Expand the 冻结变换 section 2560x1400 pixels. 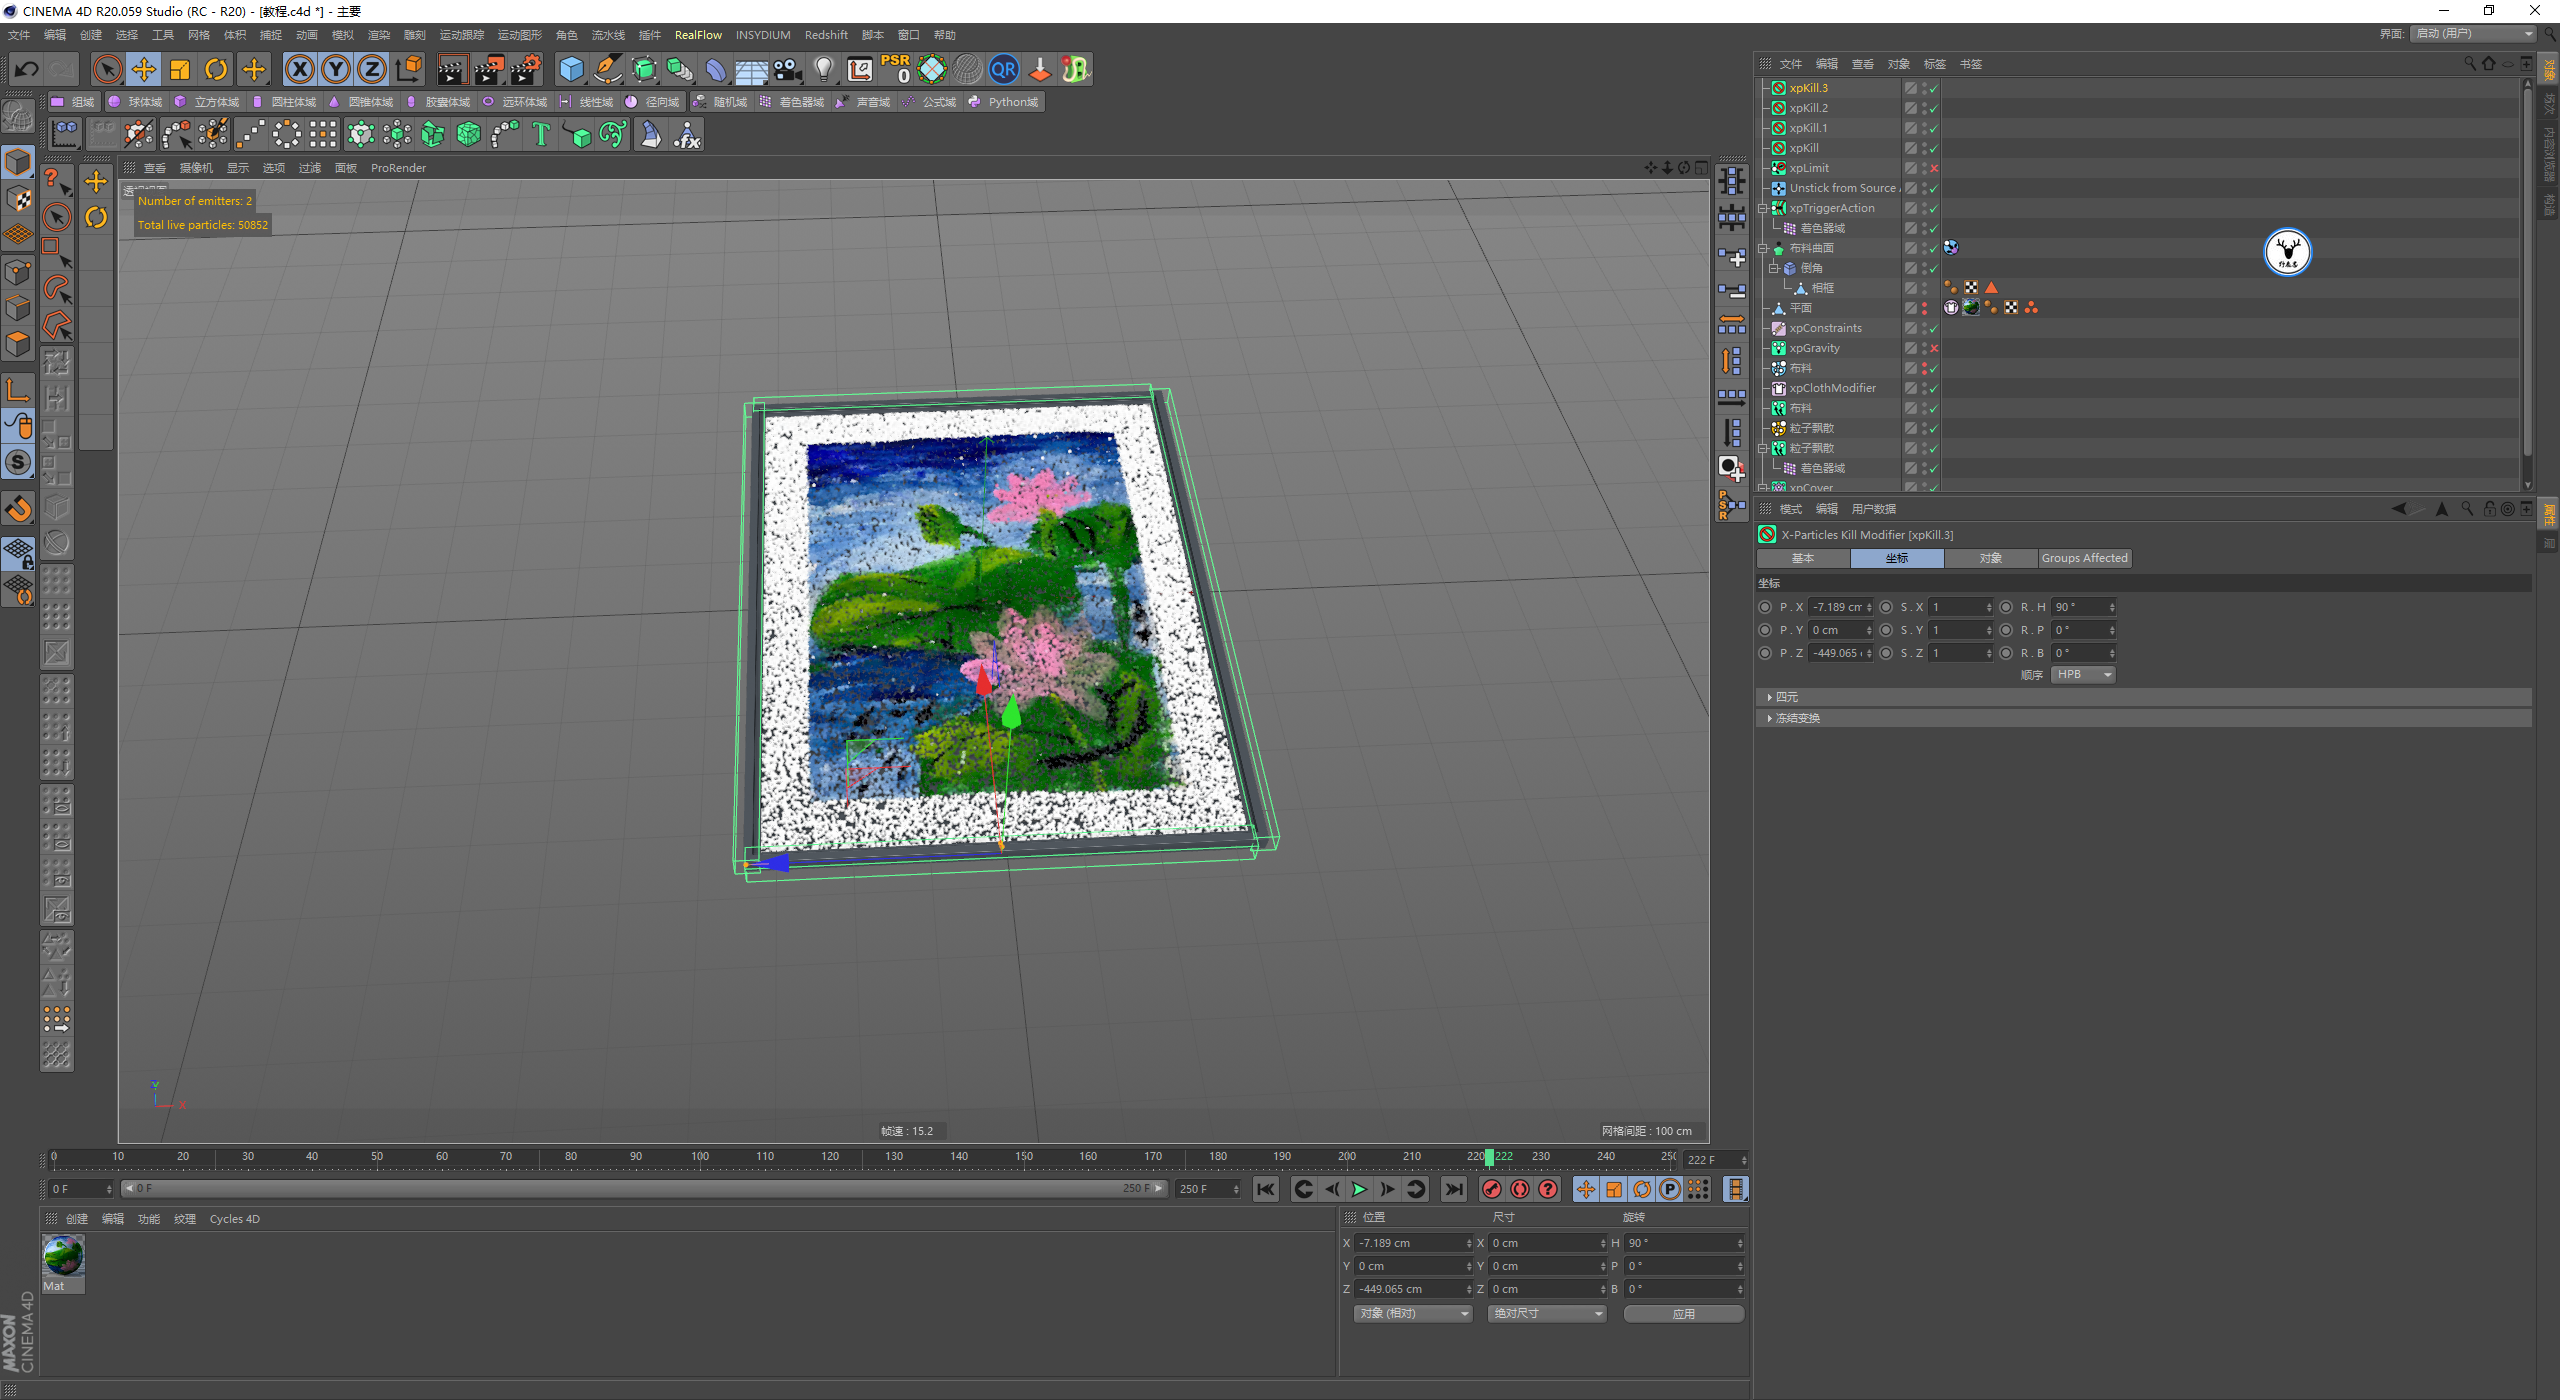coord(1797,718)
